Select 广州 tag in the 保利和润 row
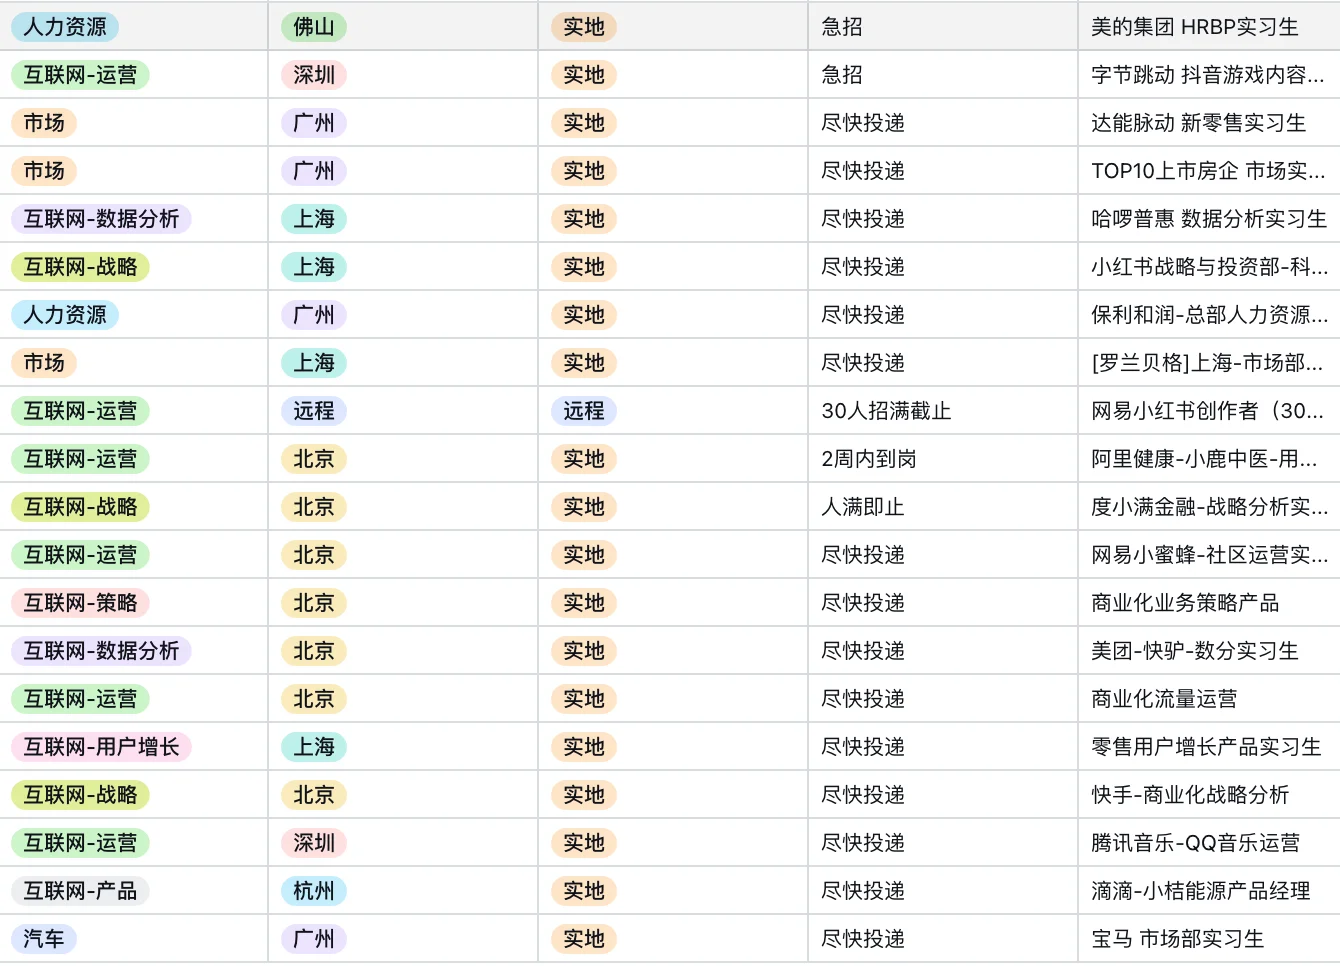 click(314, 315)
